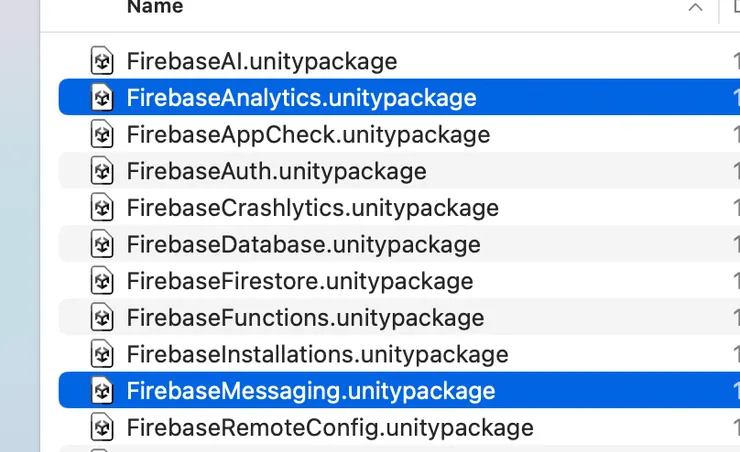Select the FirebaseAuth.unitypackage row
Image resolution: width=740 pixels, height=452 pixels.
pyautogui.click(x=400, y=171)
